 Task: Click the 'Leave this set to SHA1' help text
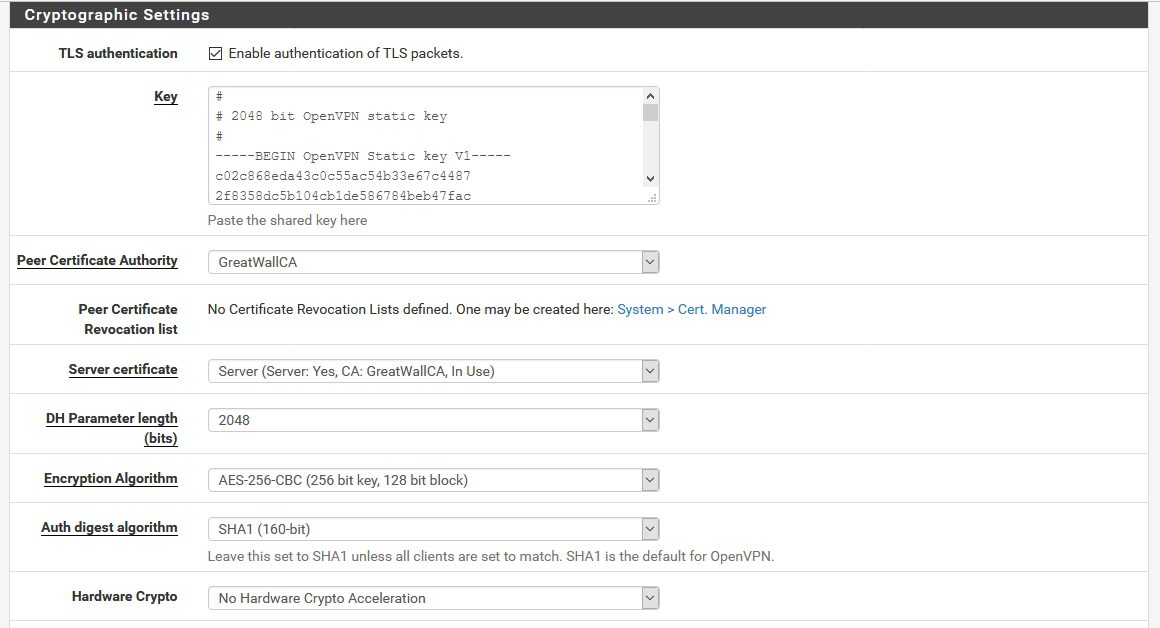point(490,556)
